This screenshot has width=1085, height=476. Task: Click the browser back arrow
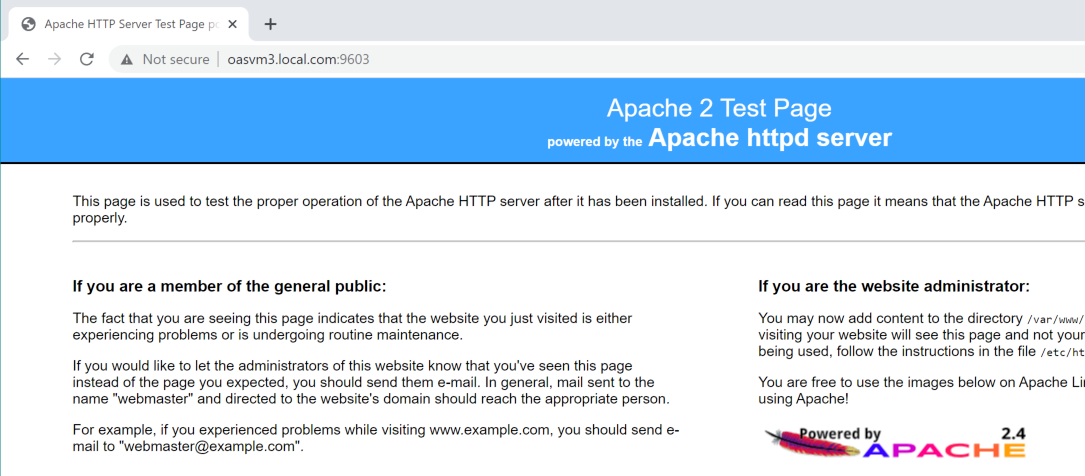(22, 60)
